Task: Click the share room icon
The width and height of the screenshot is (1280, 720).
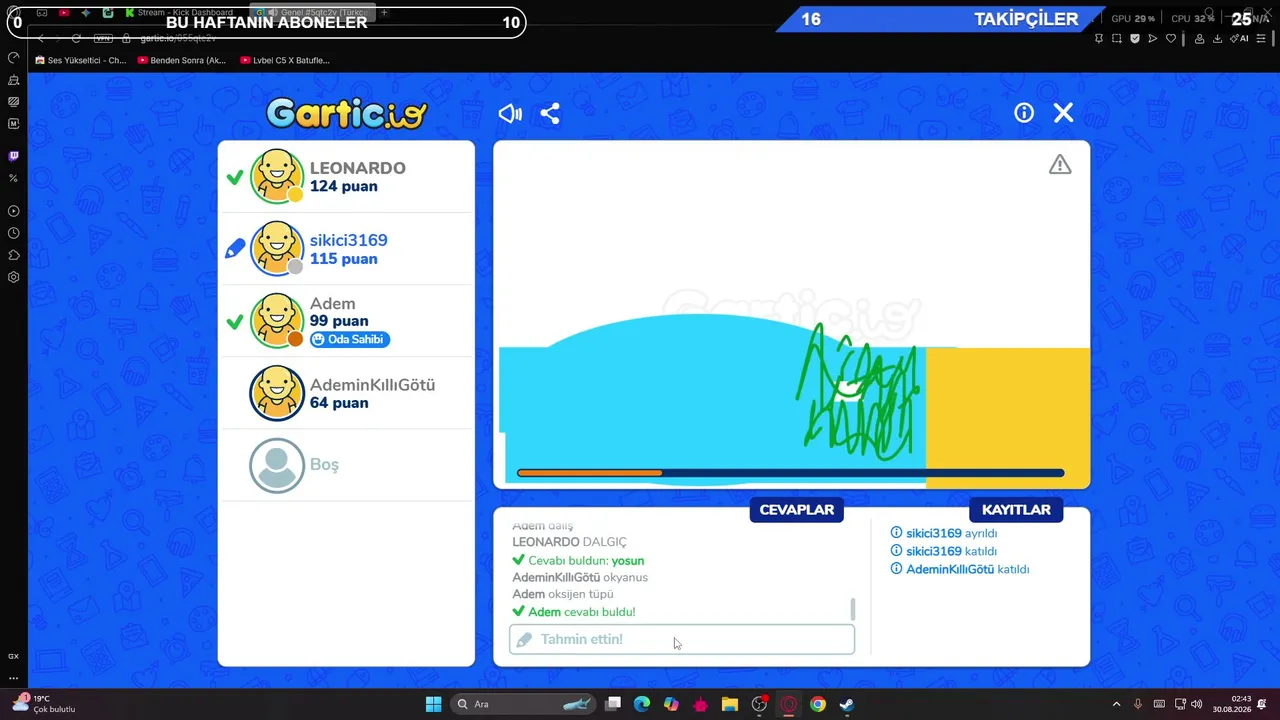Action: click(x=550, y=113)
